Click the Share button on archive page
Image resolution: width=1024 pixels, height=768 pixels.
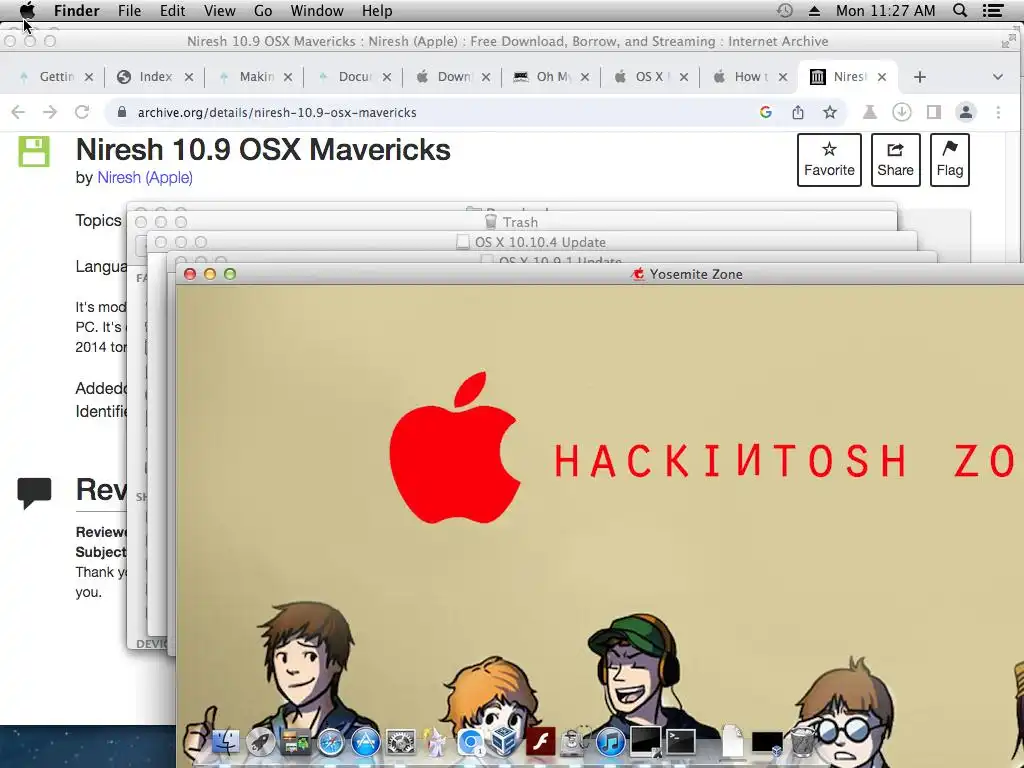tap(895, 160)
